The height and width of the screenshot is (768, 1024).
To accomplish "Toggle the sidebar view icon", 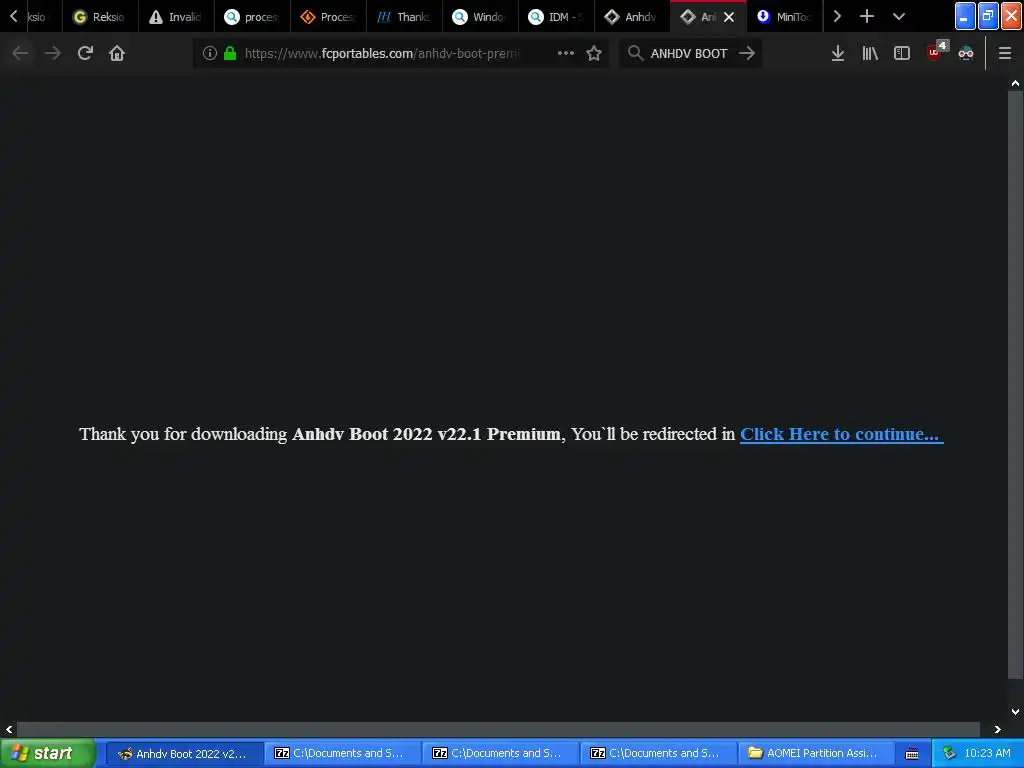I will [x=902, y=53].
